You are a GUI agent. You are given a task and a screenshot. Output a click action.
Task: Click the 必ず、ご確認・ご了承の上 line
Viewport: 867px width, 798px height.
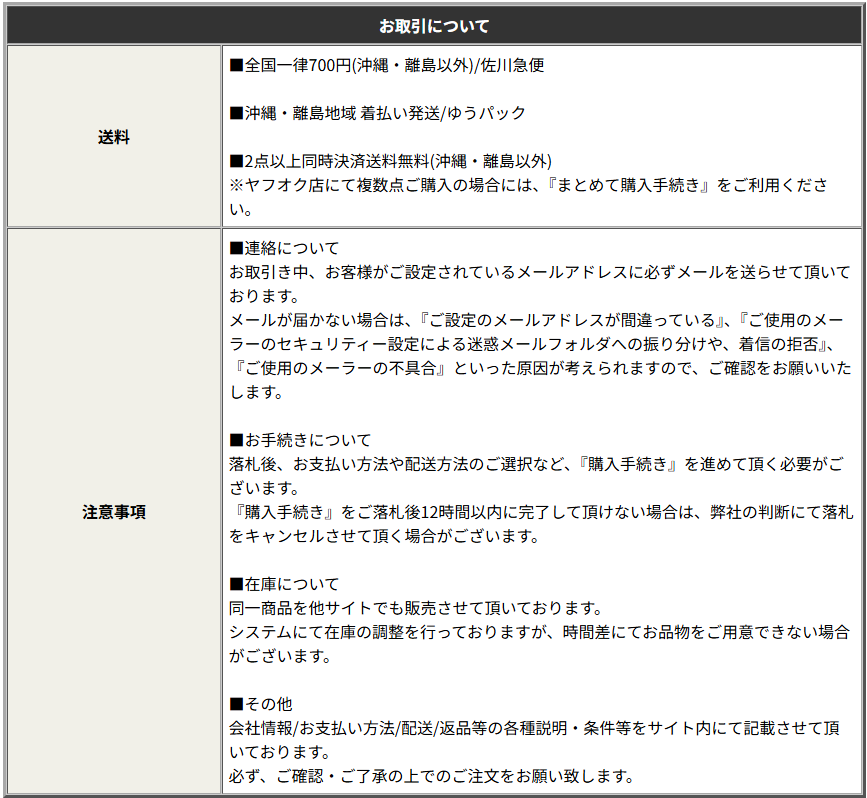coord(431,776)
